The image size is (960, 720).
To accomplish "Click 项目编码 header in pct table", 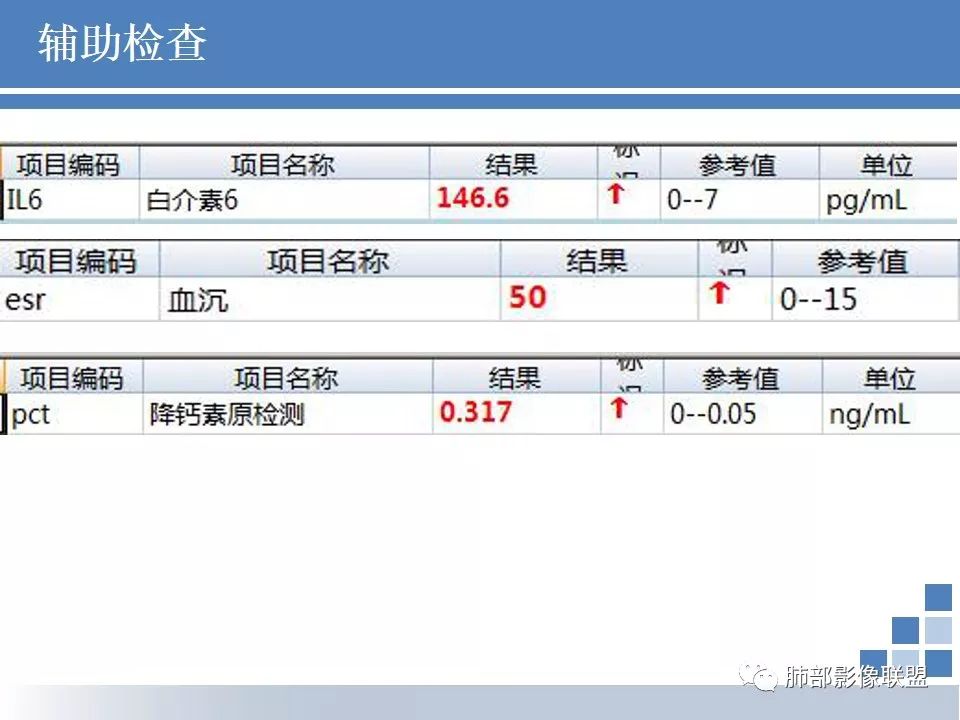I will click(x=72, y=378).
